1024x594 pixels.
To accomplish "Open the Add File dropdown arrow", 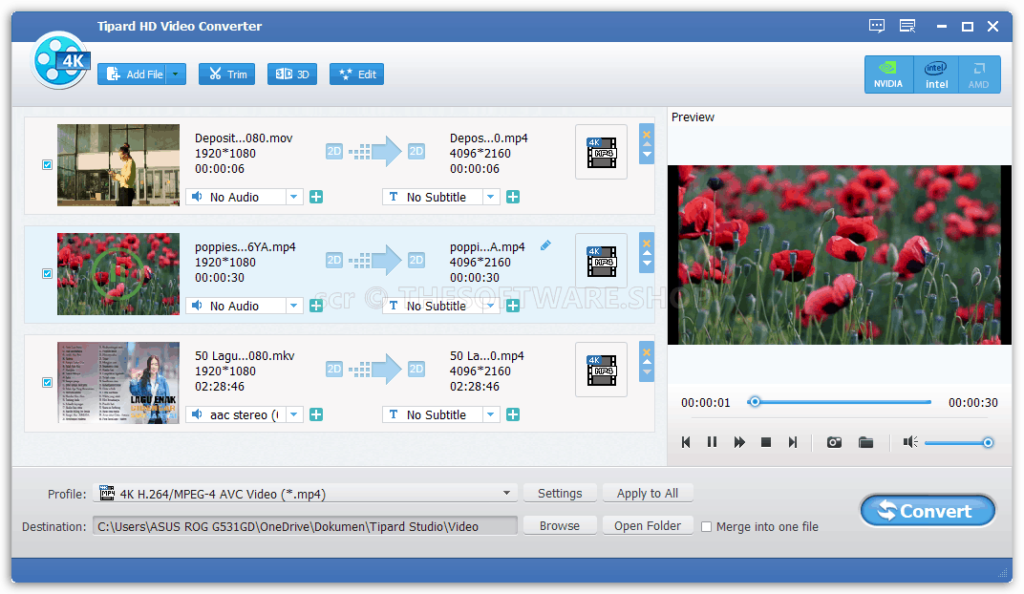I will [x=176, y=74].
